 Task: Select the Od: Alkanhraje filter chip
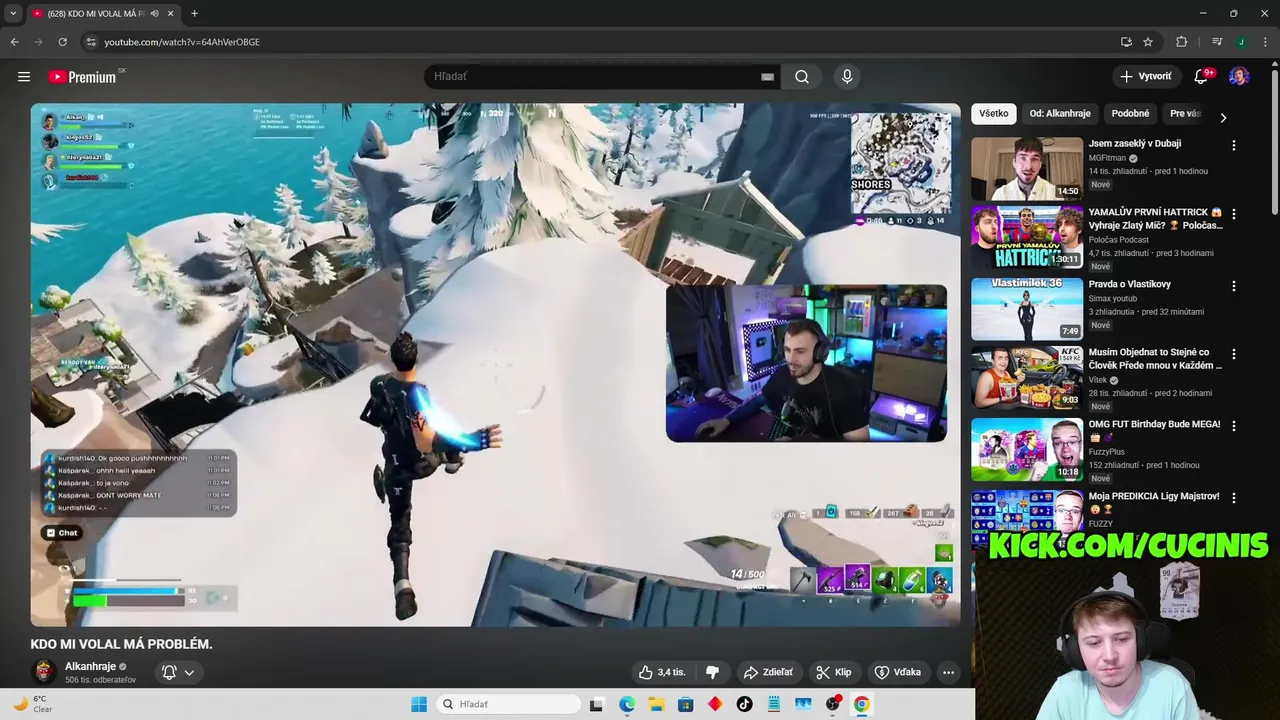click(1060, 114)
